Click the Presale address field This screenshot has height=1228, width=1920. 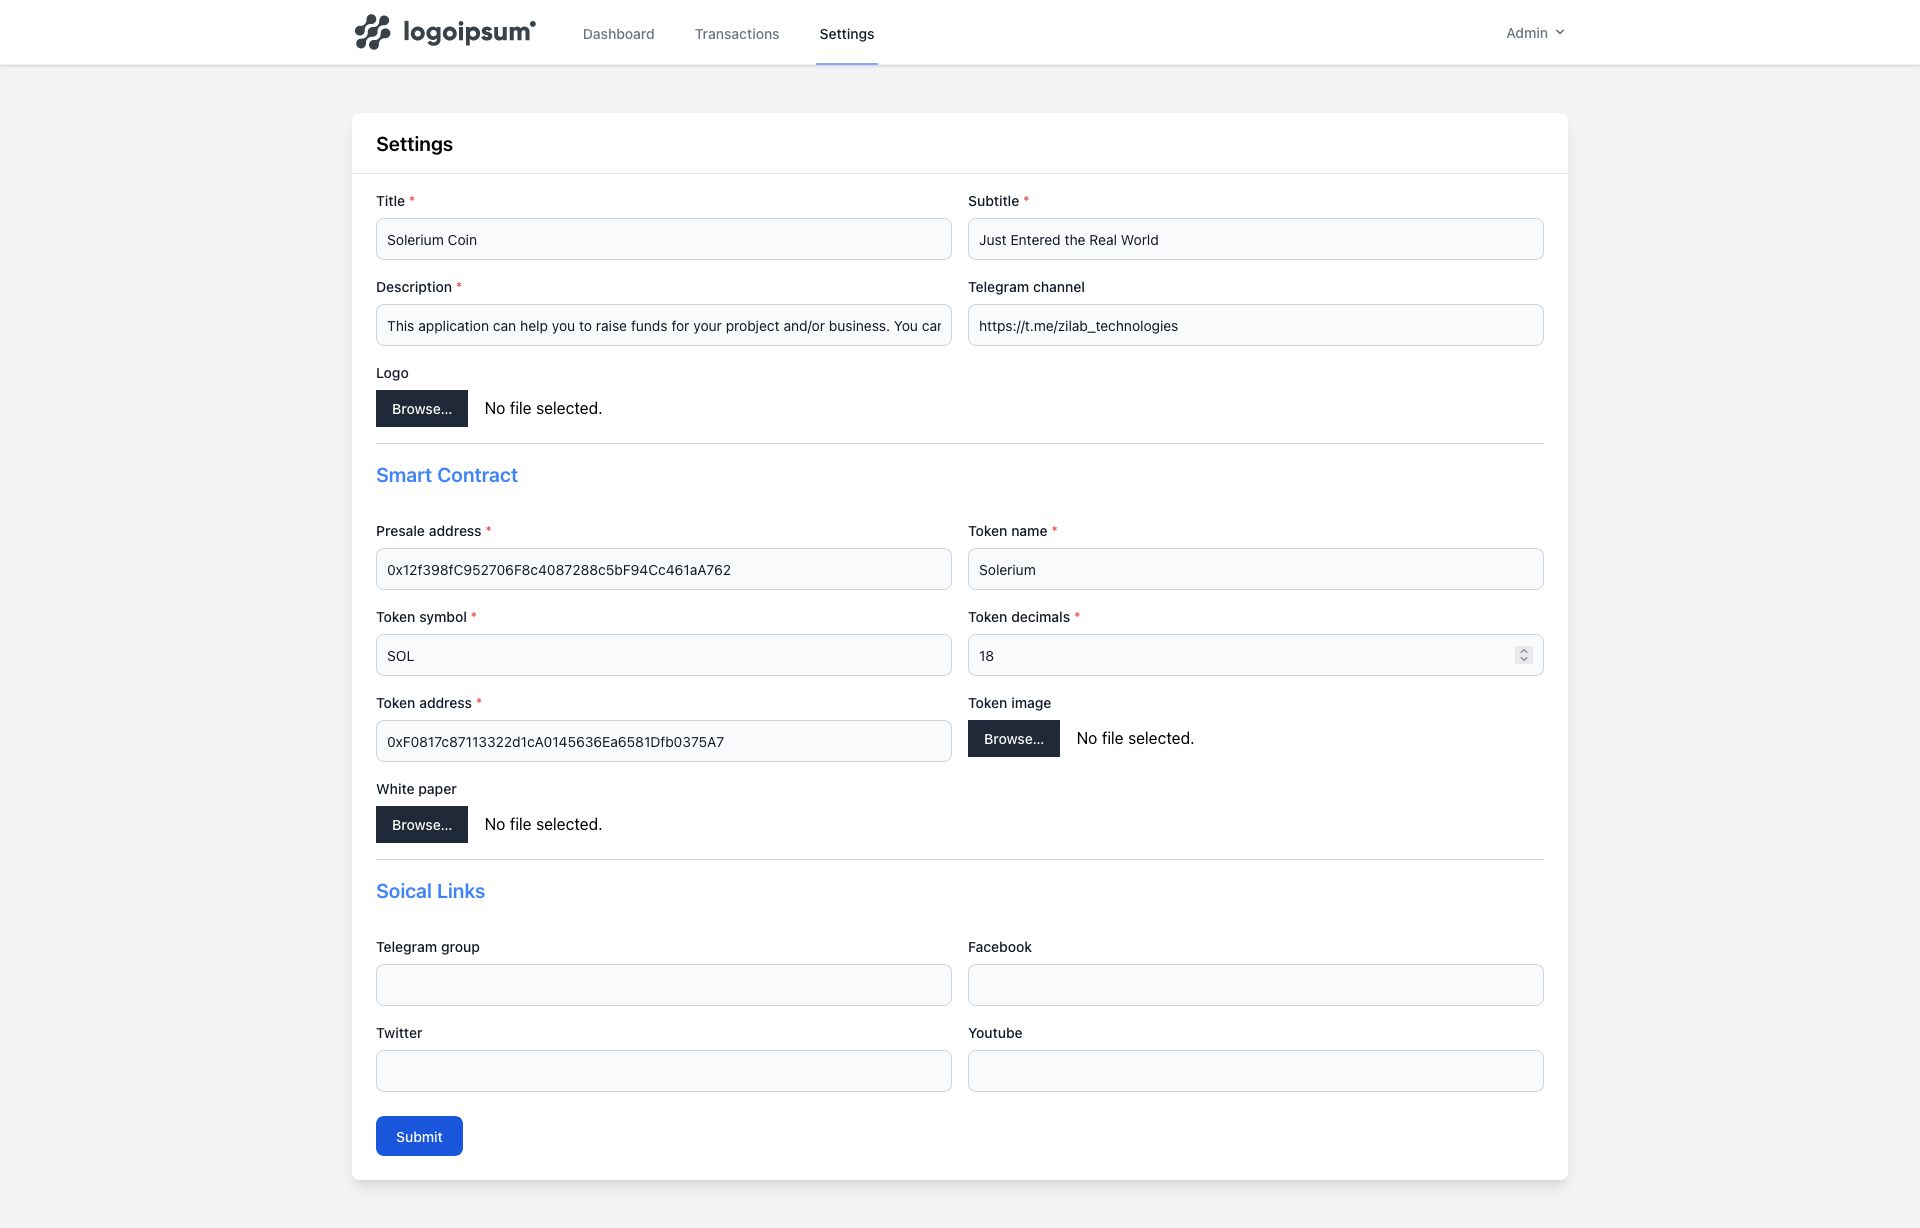click(x=663, y=570)
